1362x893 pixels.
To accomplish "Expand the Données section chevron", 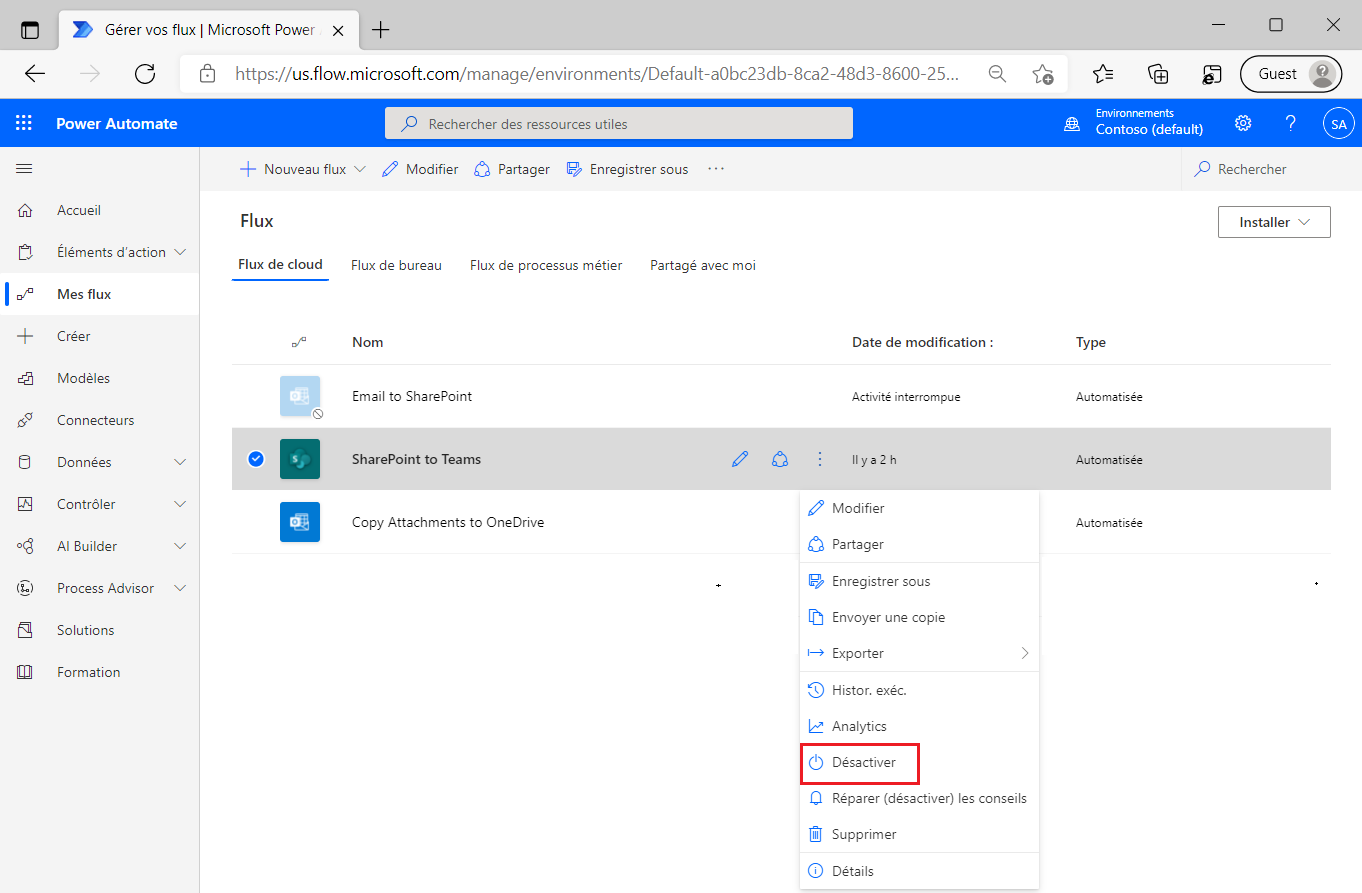I will point(180,462).
